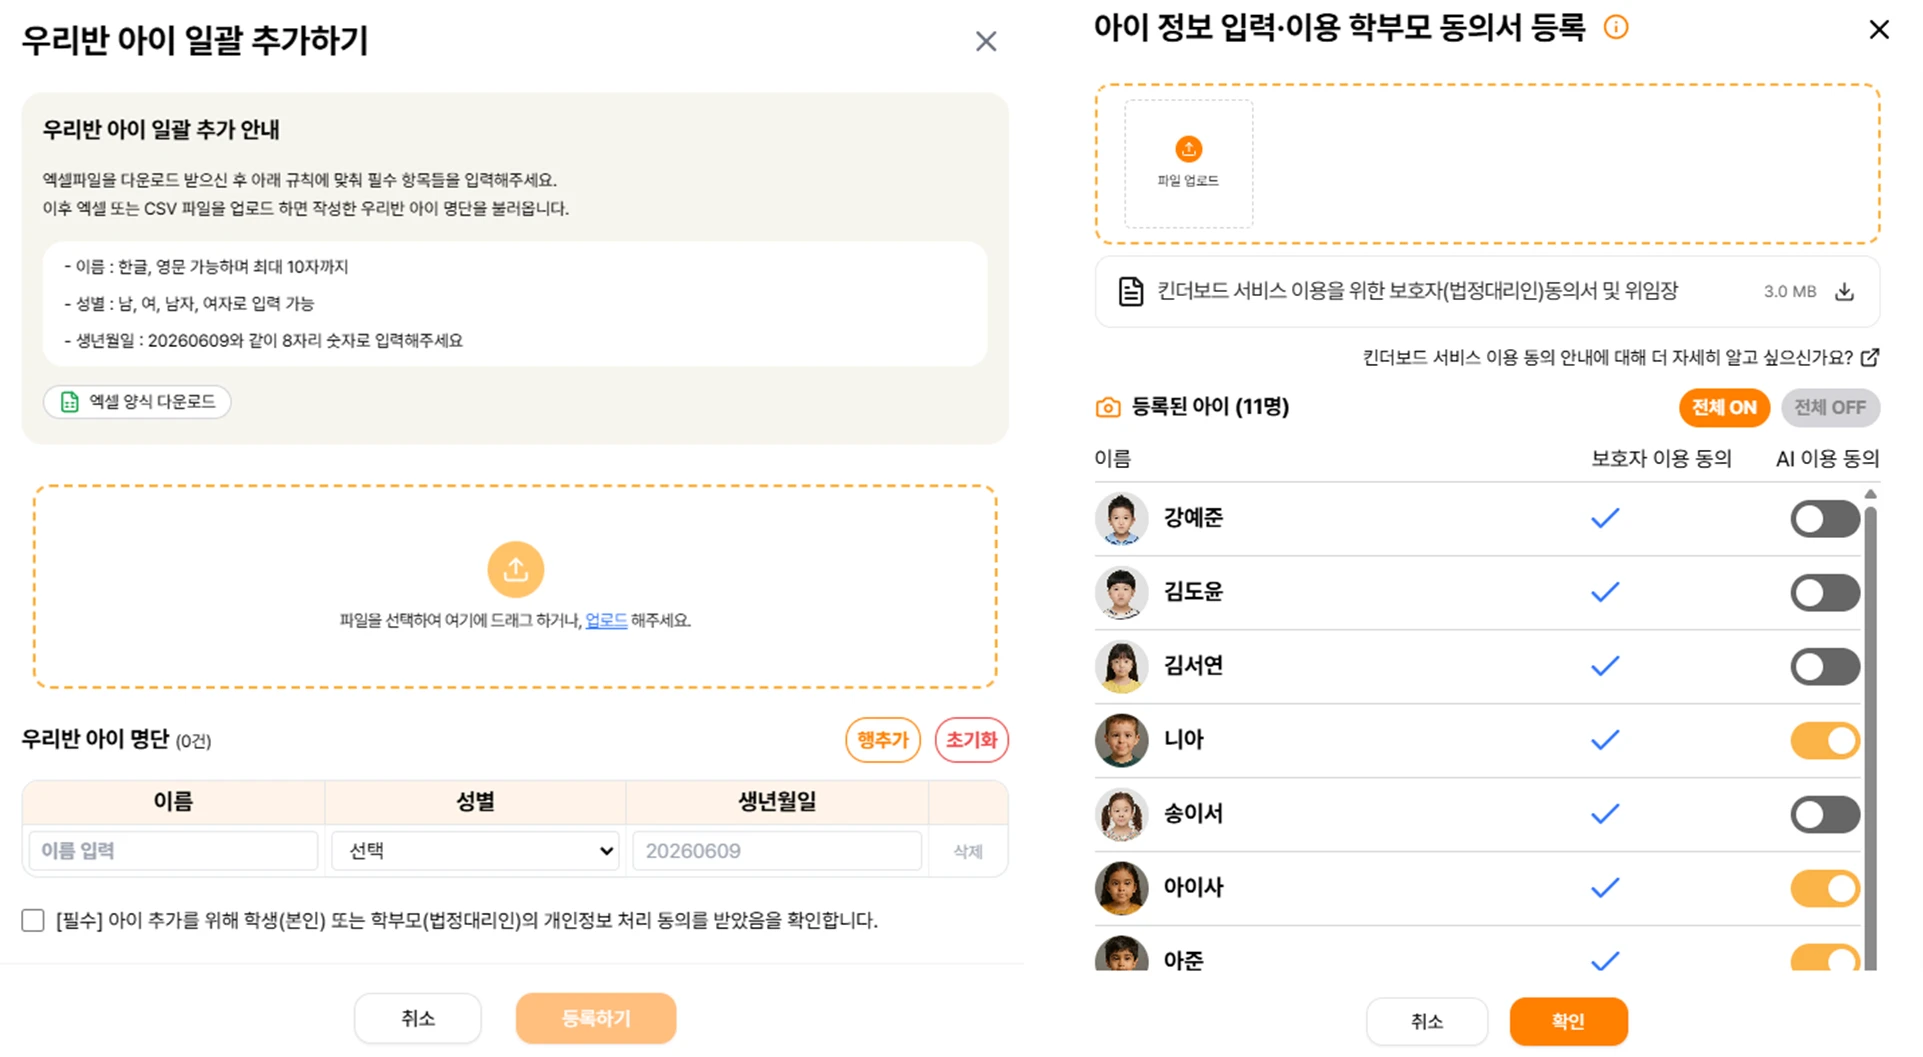Open the external link icon for the consent guide
Screen dimensions: 1923x1057
click(x=1869, y=357)
